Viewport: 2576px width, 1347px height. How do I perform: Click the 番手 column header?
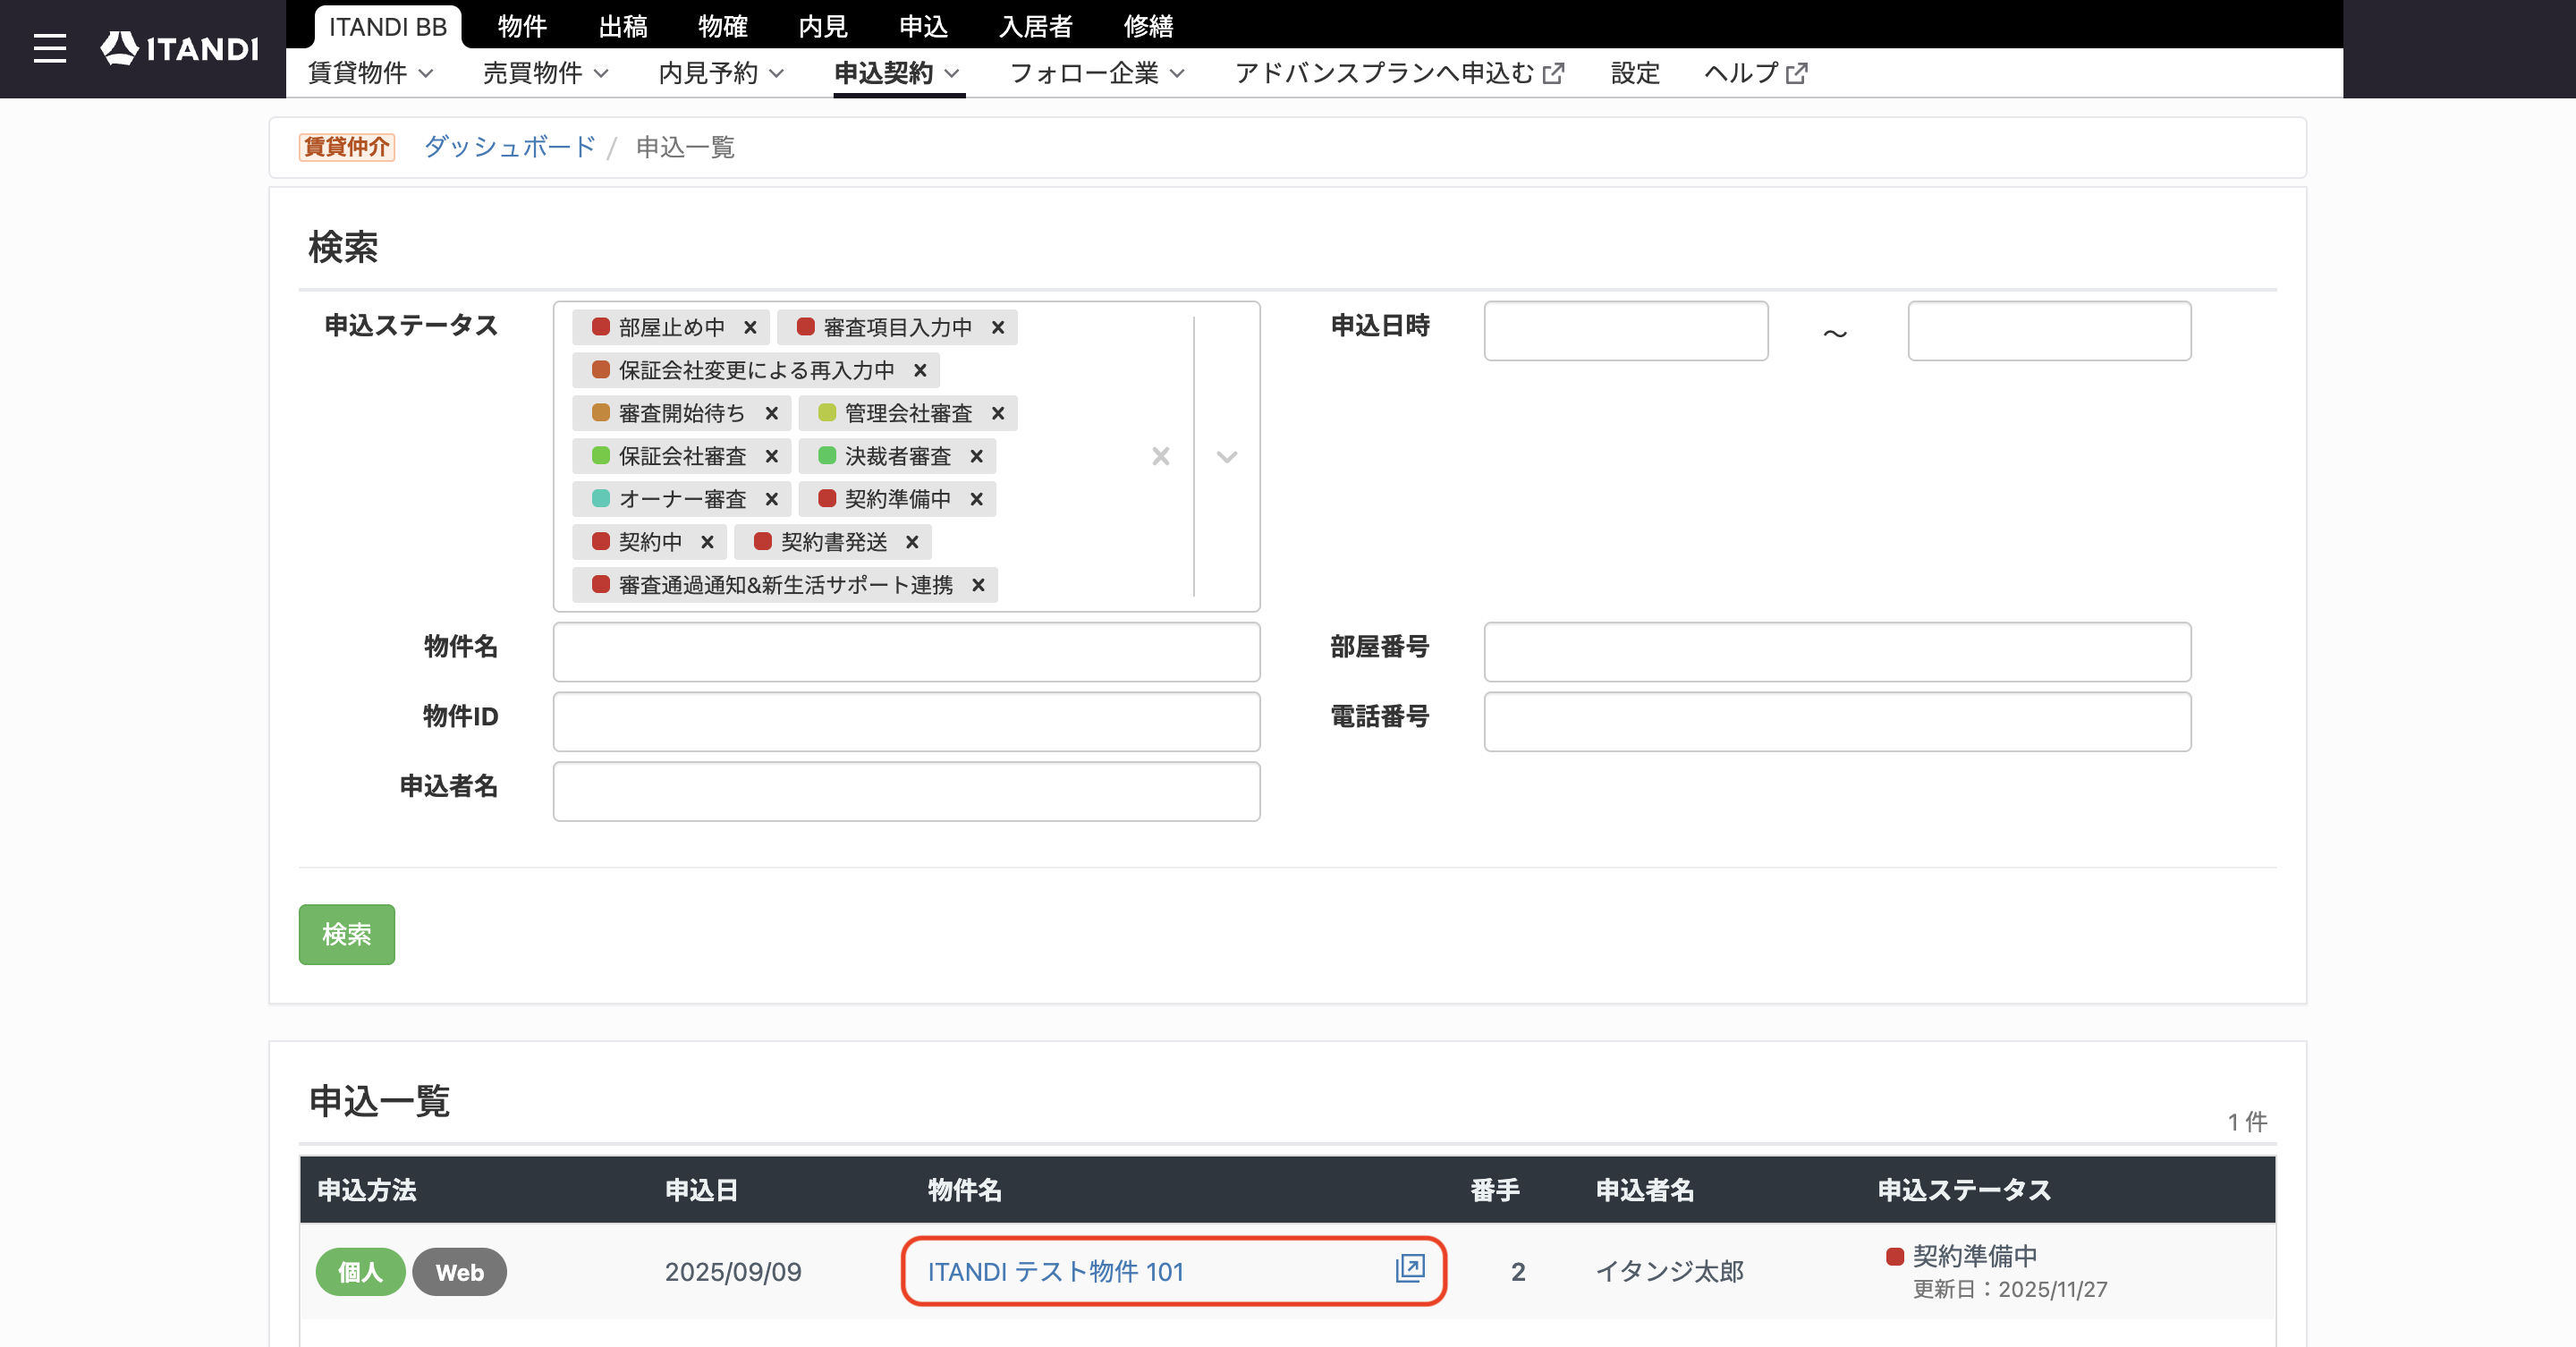coord(1494,1190)
